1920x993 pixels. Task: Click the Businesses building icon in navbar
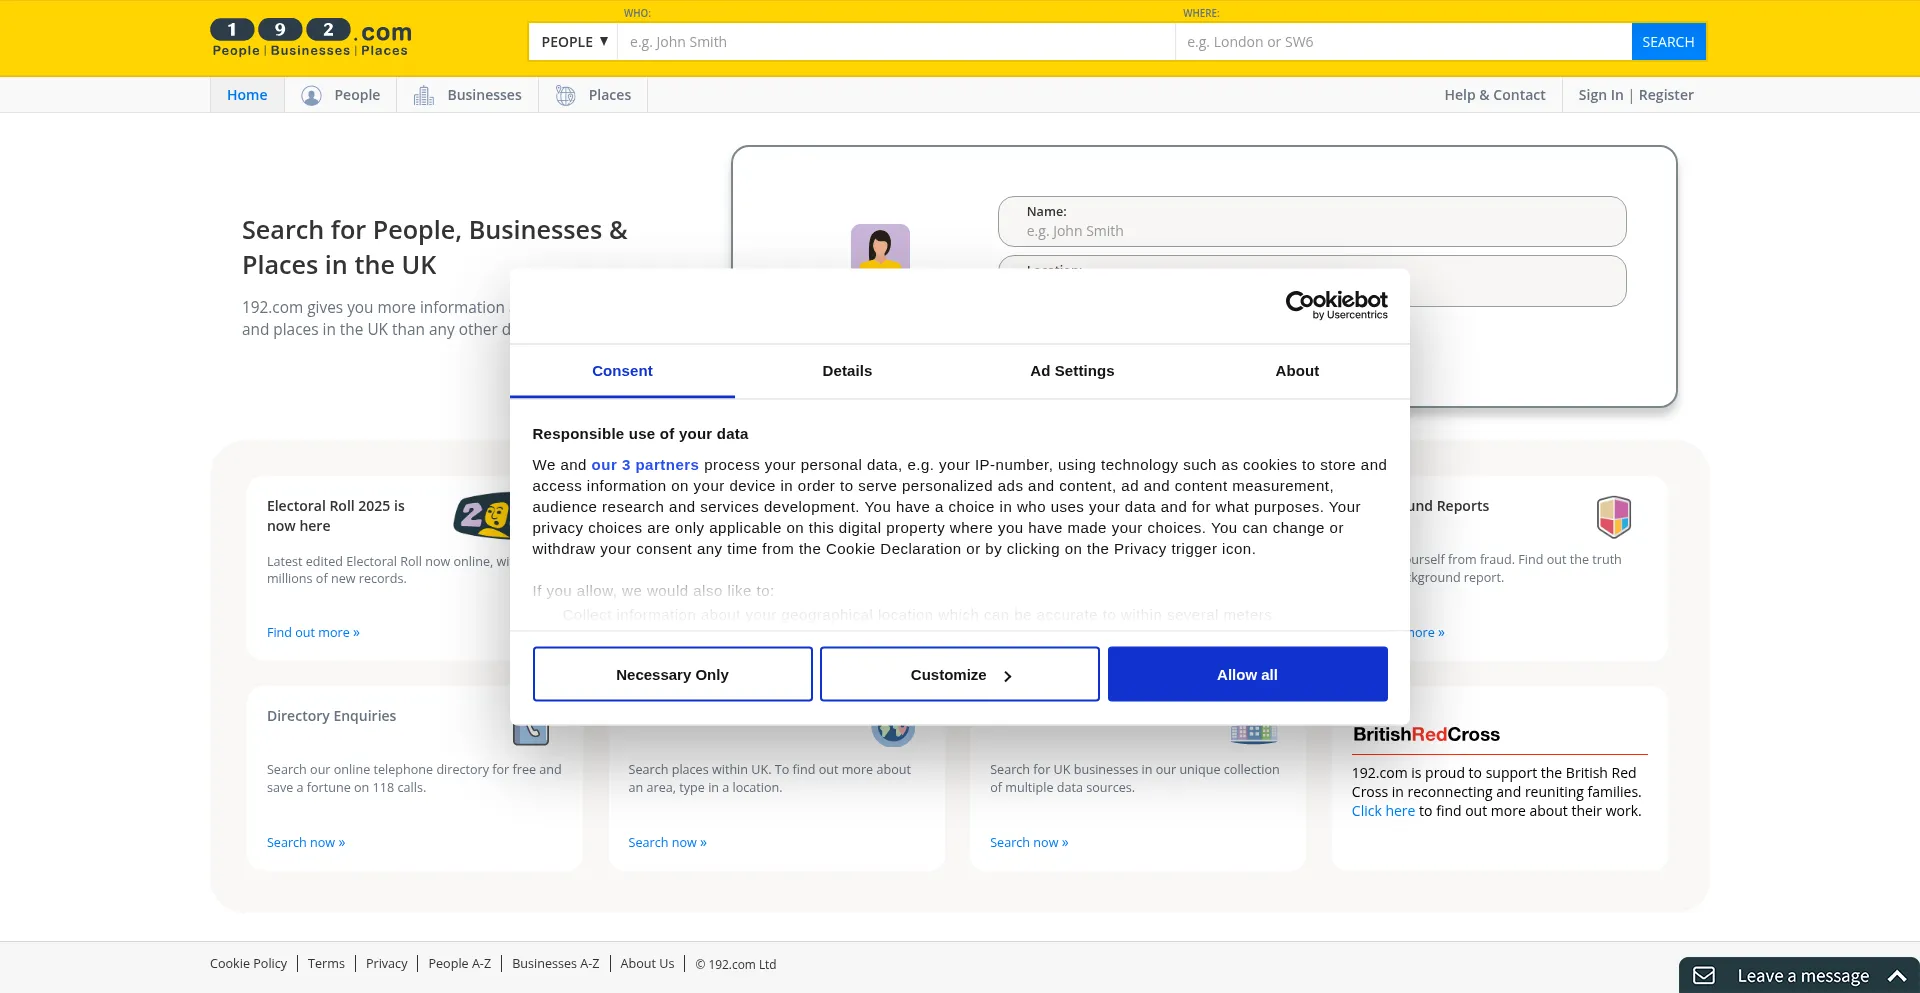pos(424,95)
